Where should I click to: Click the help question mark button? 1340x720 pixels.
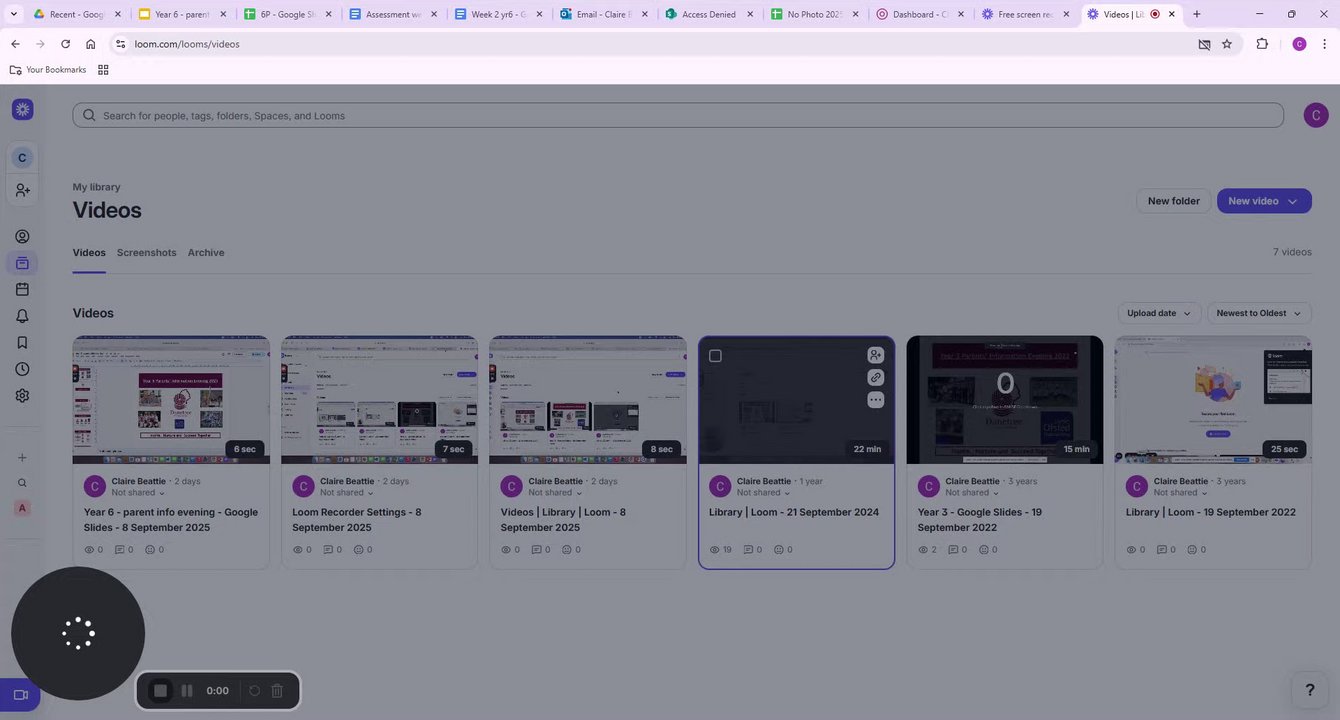[x=1310, y=690]
